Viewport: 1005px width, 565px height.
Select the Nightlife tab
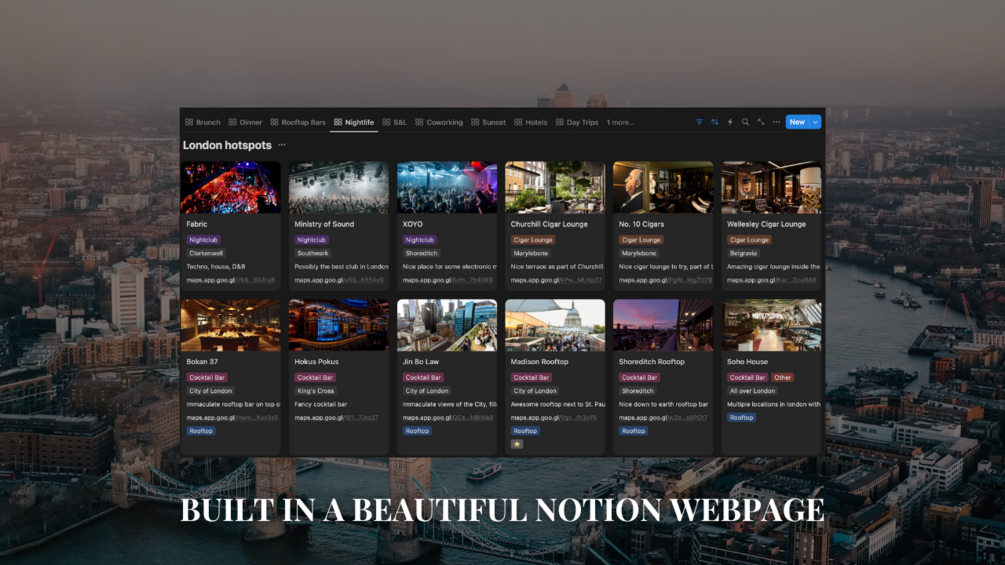(354, 122)
